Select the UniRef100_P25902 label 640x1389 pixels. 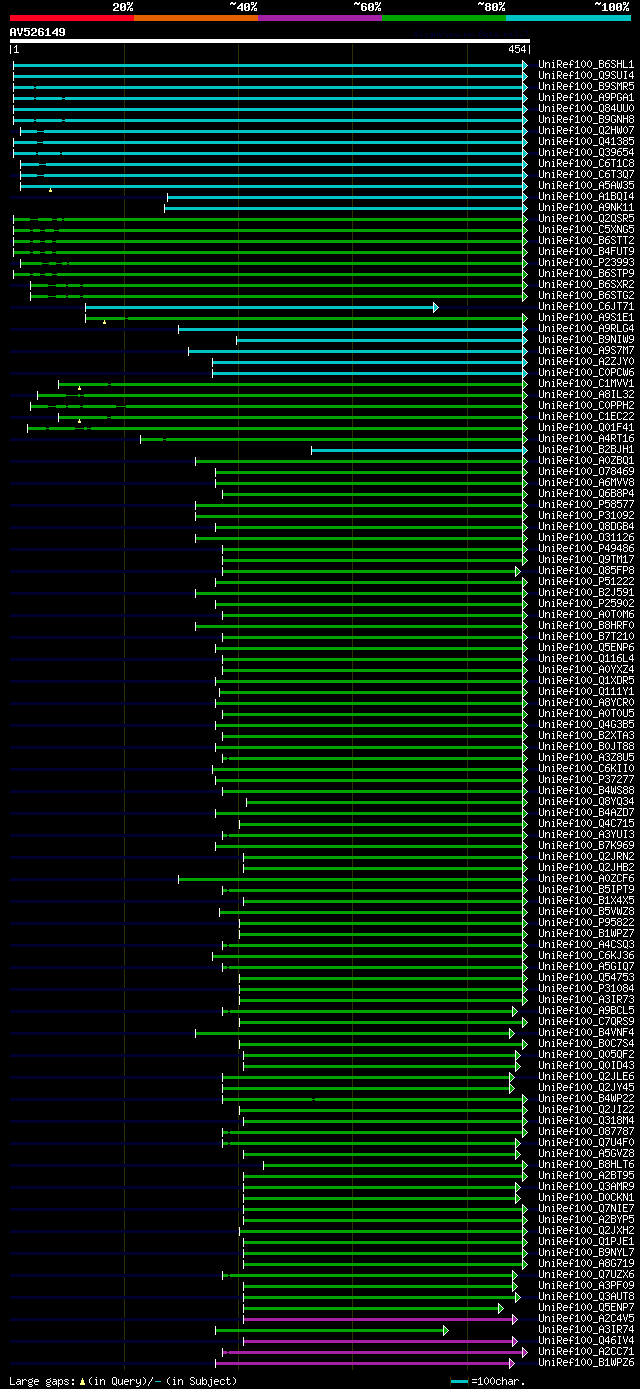coord(586,603)
